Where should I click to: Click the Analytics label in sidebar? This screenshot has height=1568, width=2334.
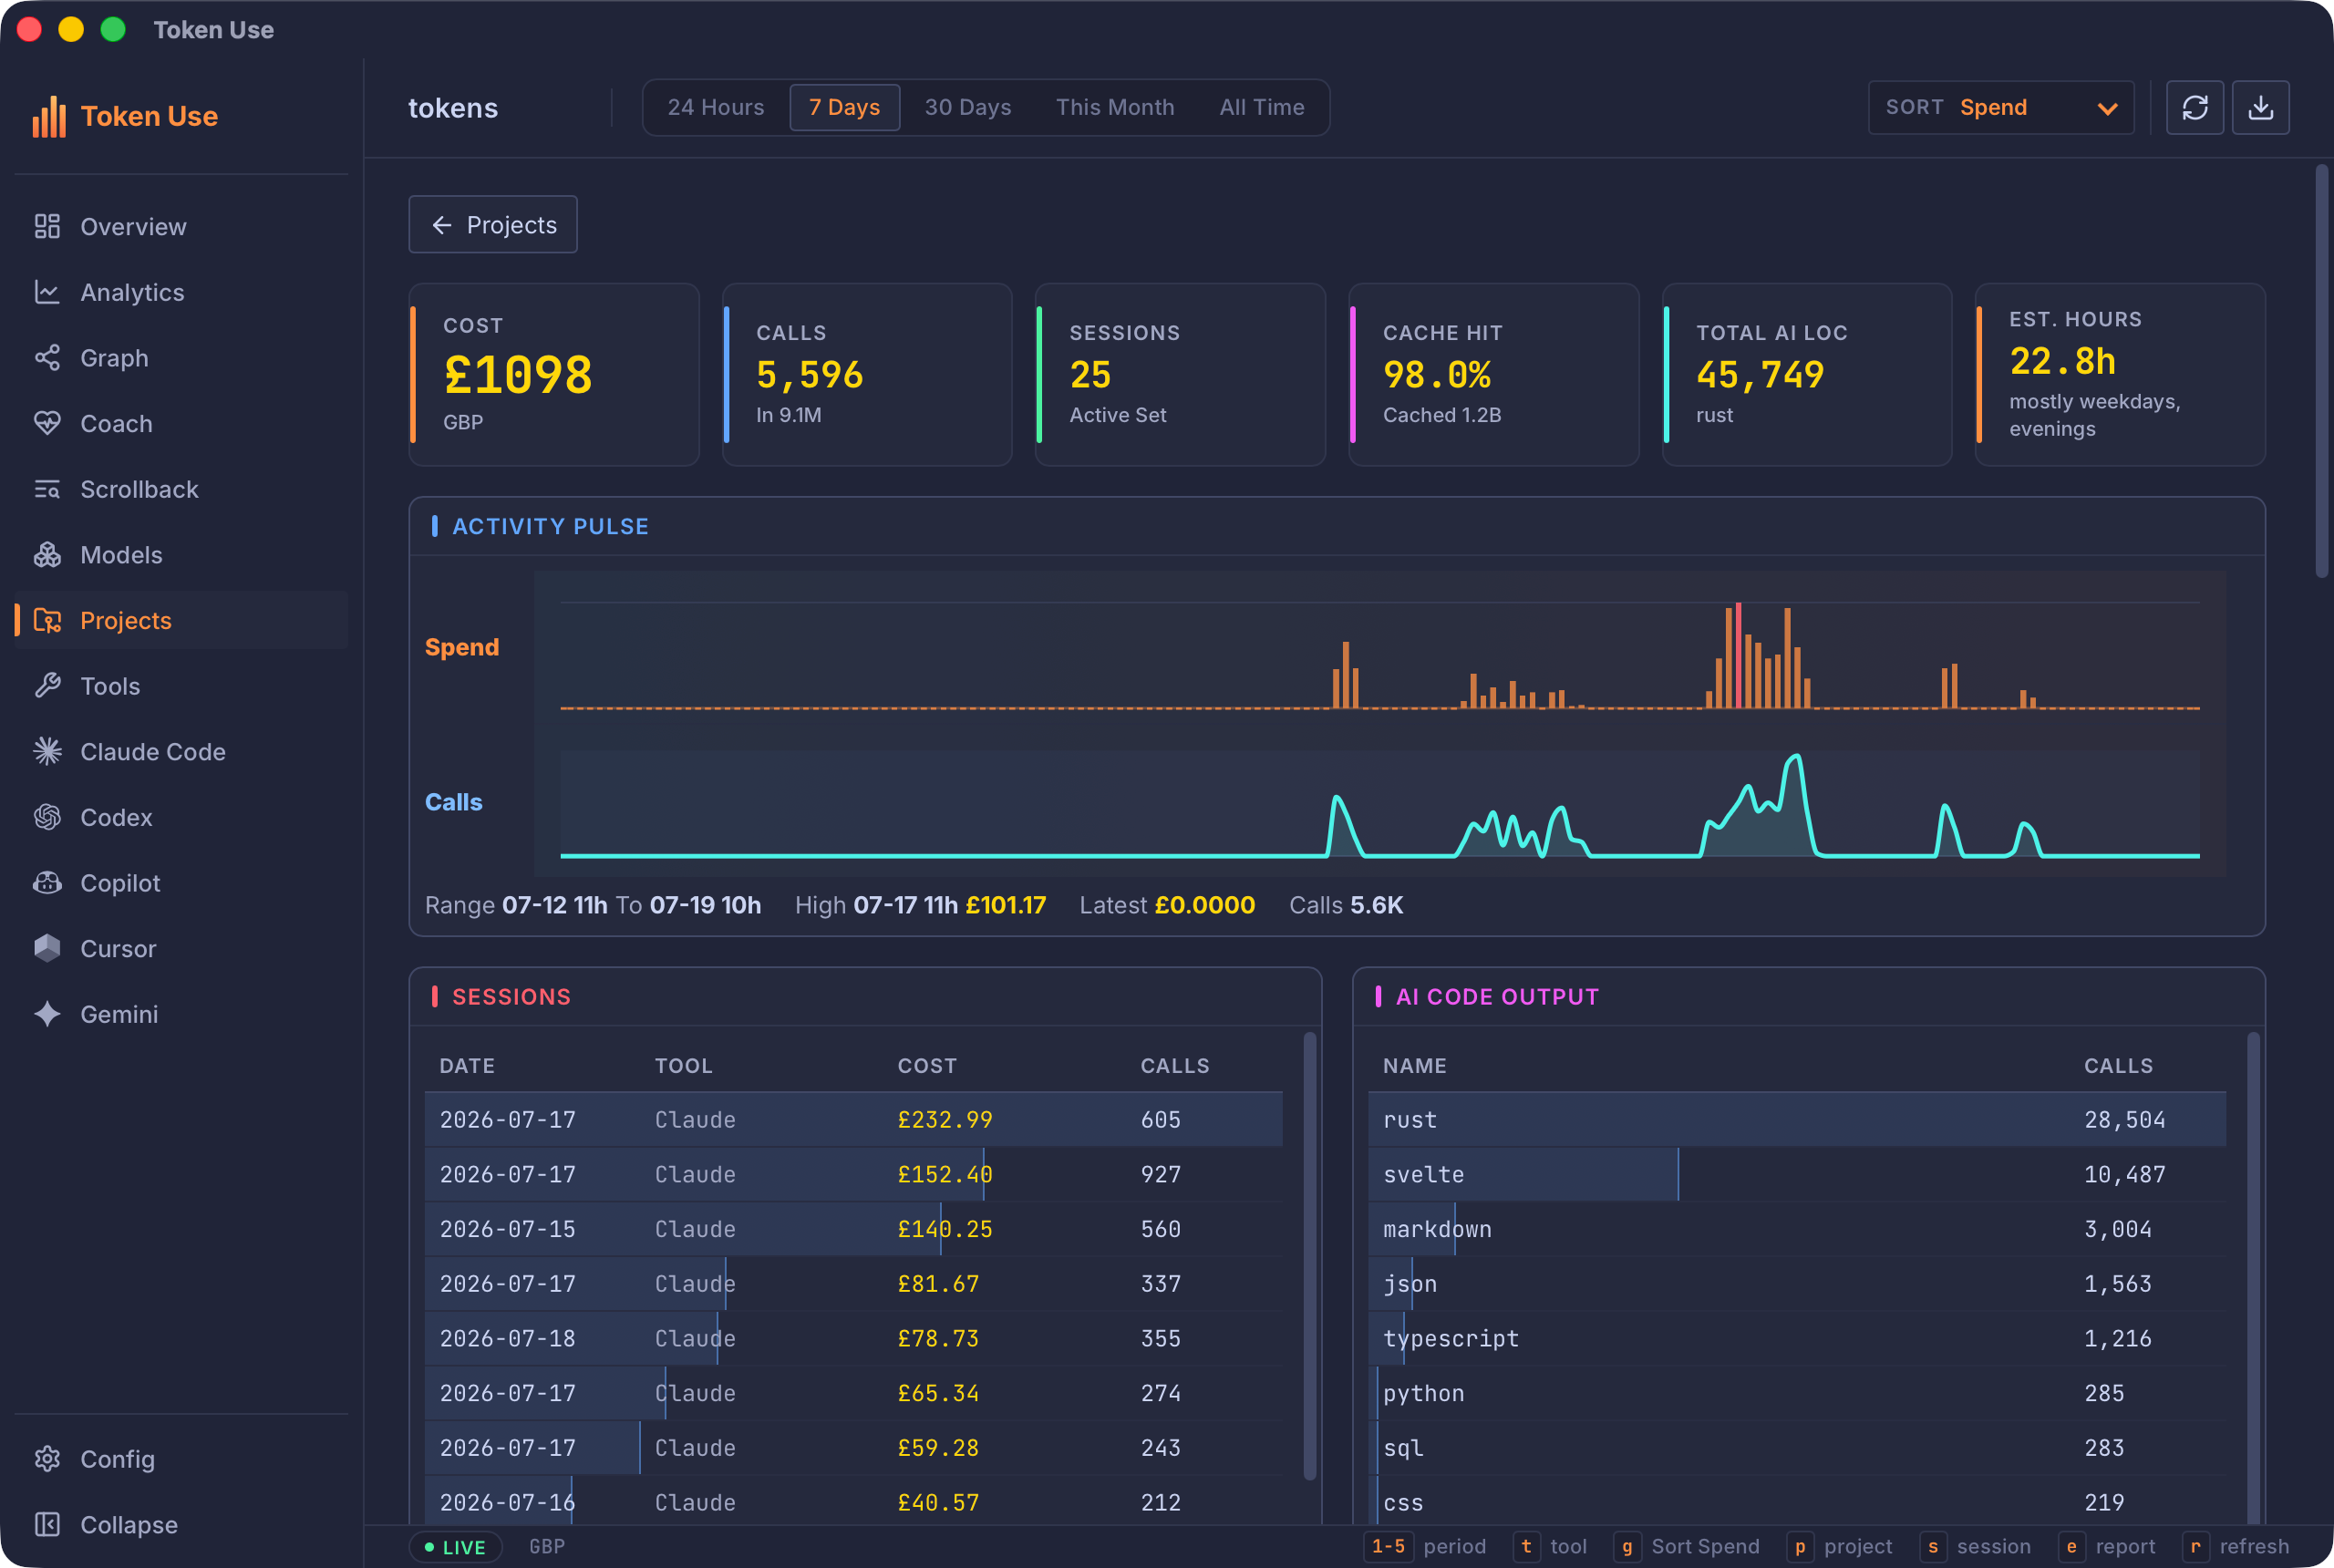(132, 292)
